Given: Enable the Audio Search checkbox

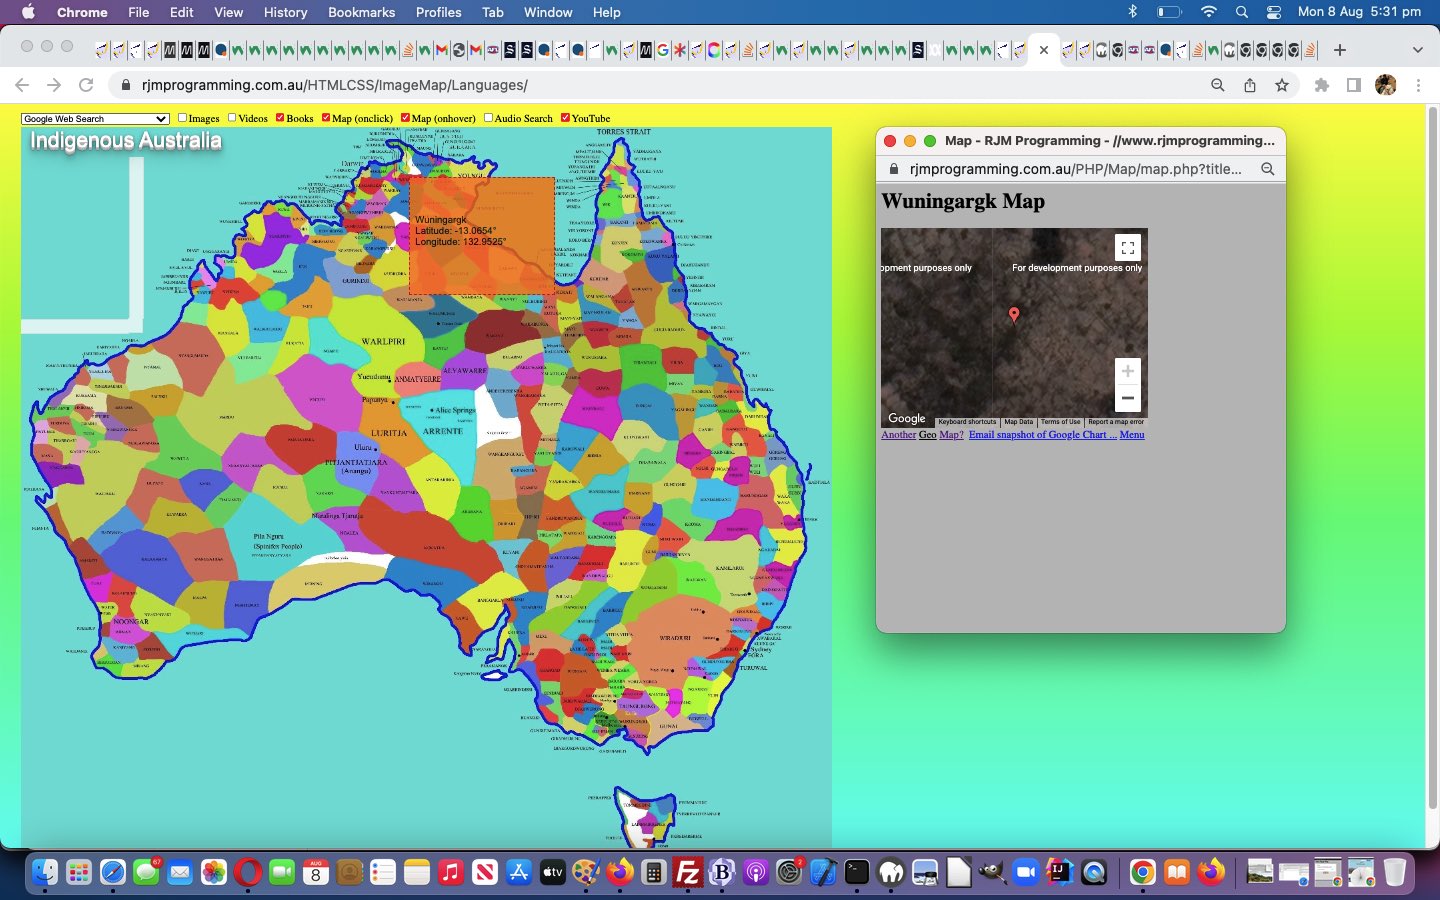Looking at the screenshot, I should (x=488, y=118).
